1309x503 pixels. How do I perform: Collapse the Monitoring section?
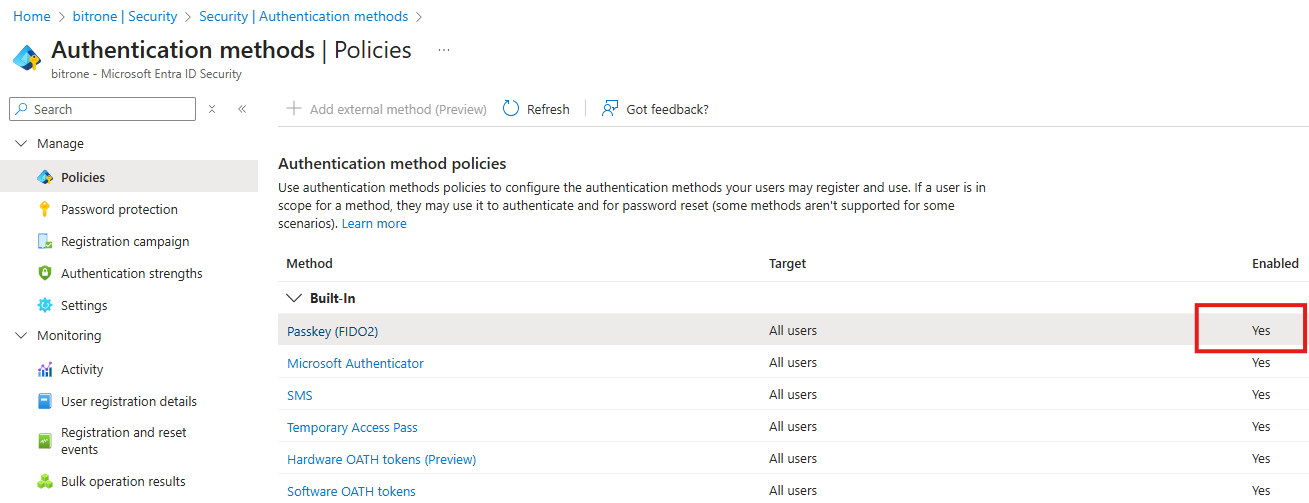coord(21,336)
